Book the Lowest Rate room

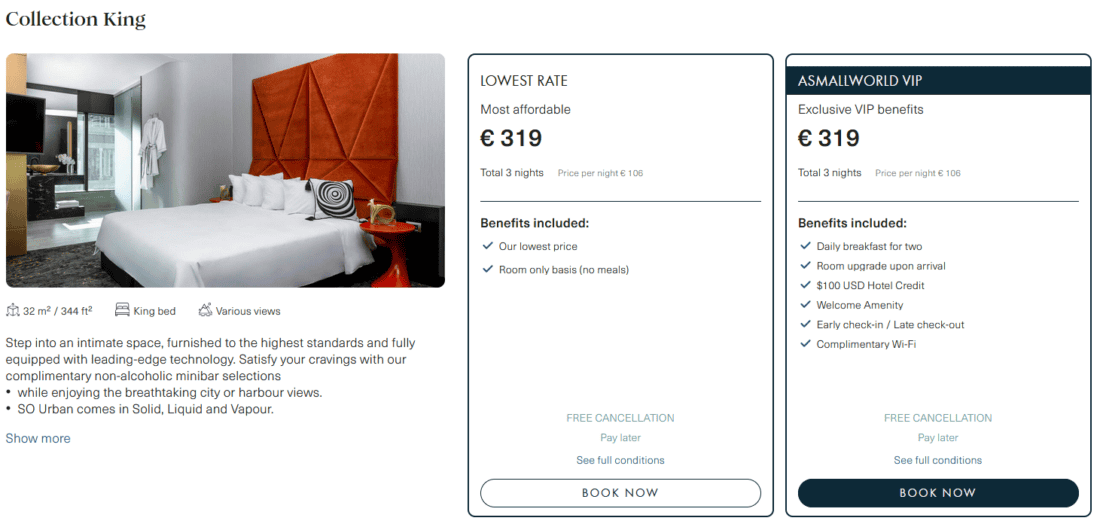click(620, 493)
